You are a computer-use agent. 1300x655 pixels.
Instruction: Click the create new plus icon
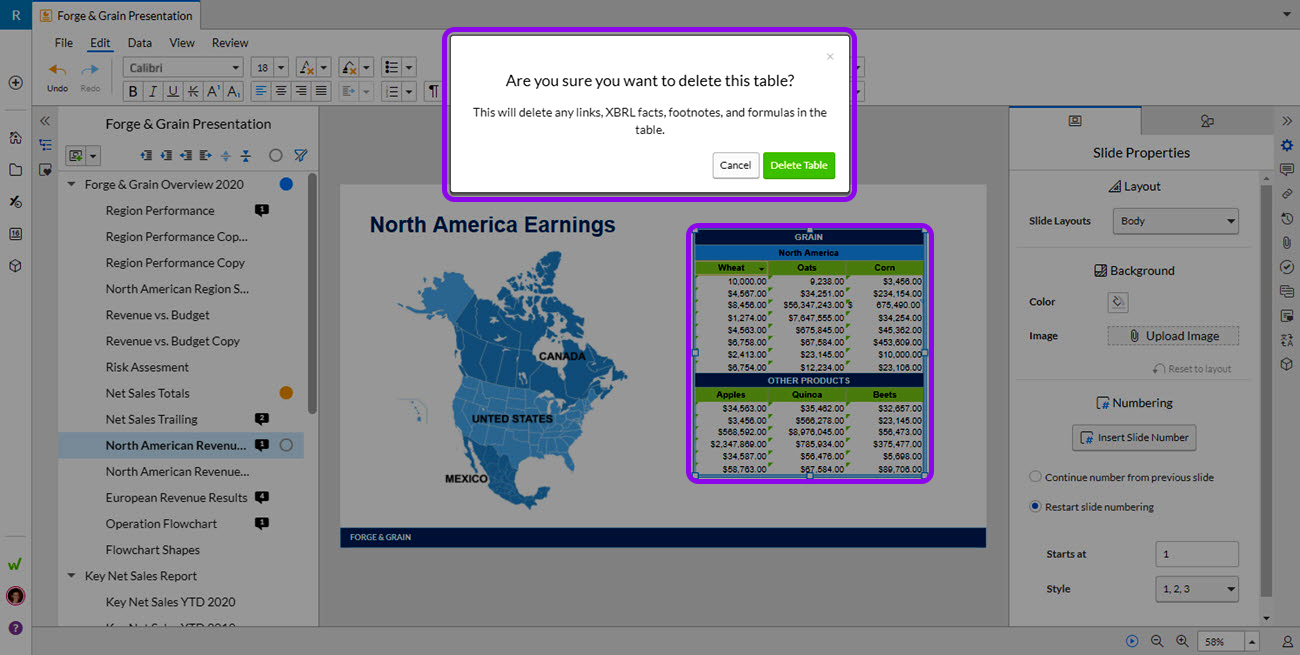click(15, 83)
